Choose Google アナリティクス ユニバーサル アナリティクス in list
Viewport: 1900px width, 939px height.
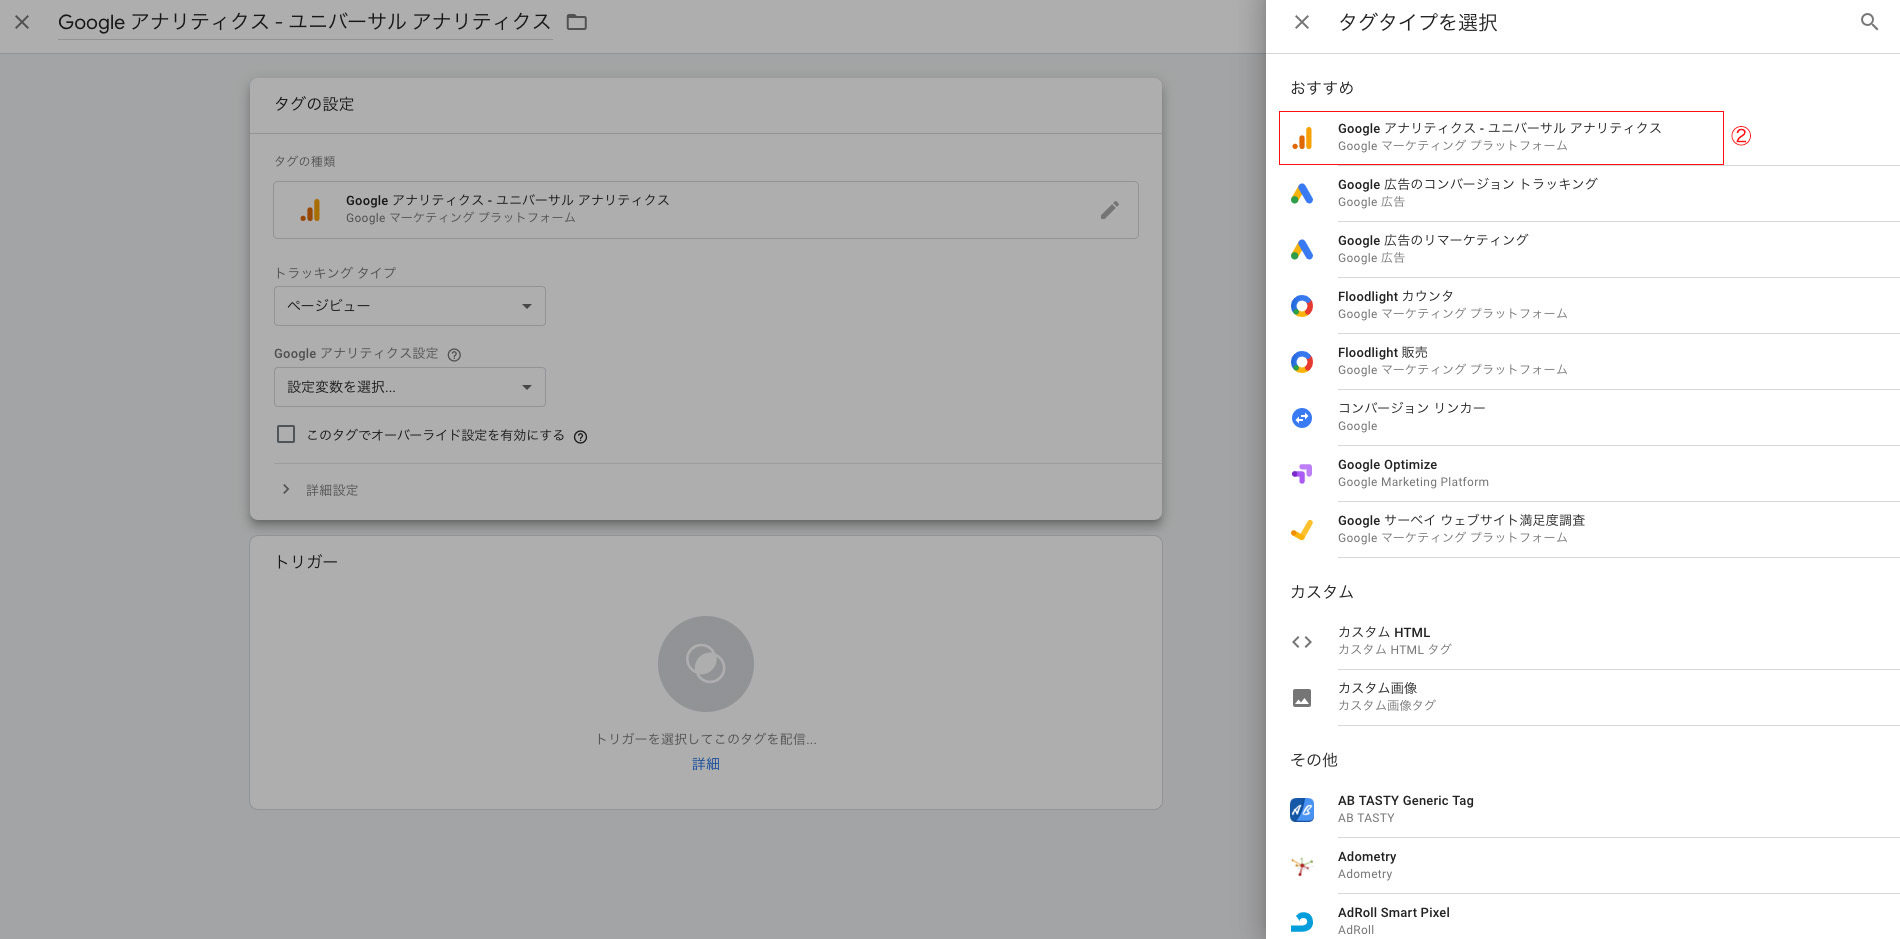point(1500,137)
